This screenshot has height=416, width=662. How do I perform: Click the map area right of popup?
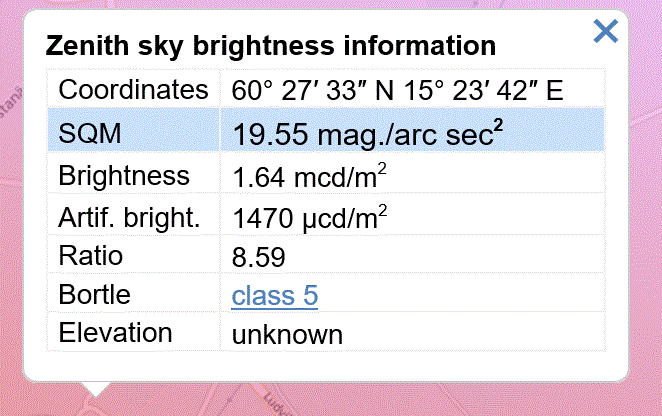645,211
